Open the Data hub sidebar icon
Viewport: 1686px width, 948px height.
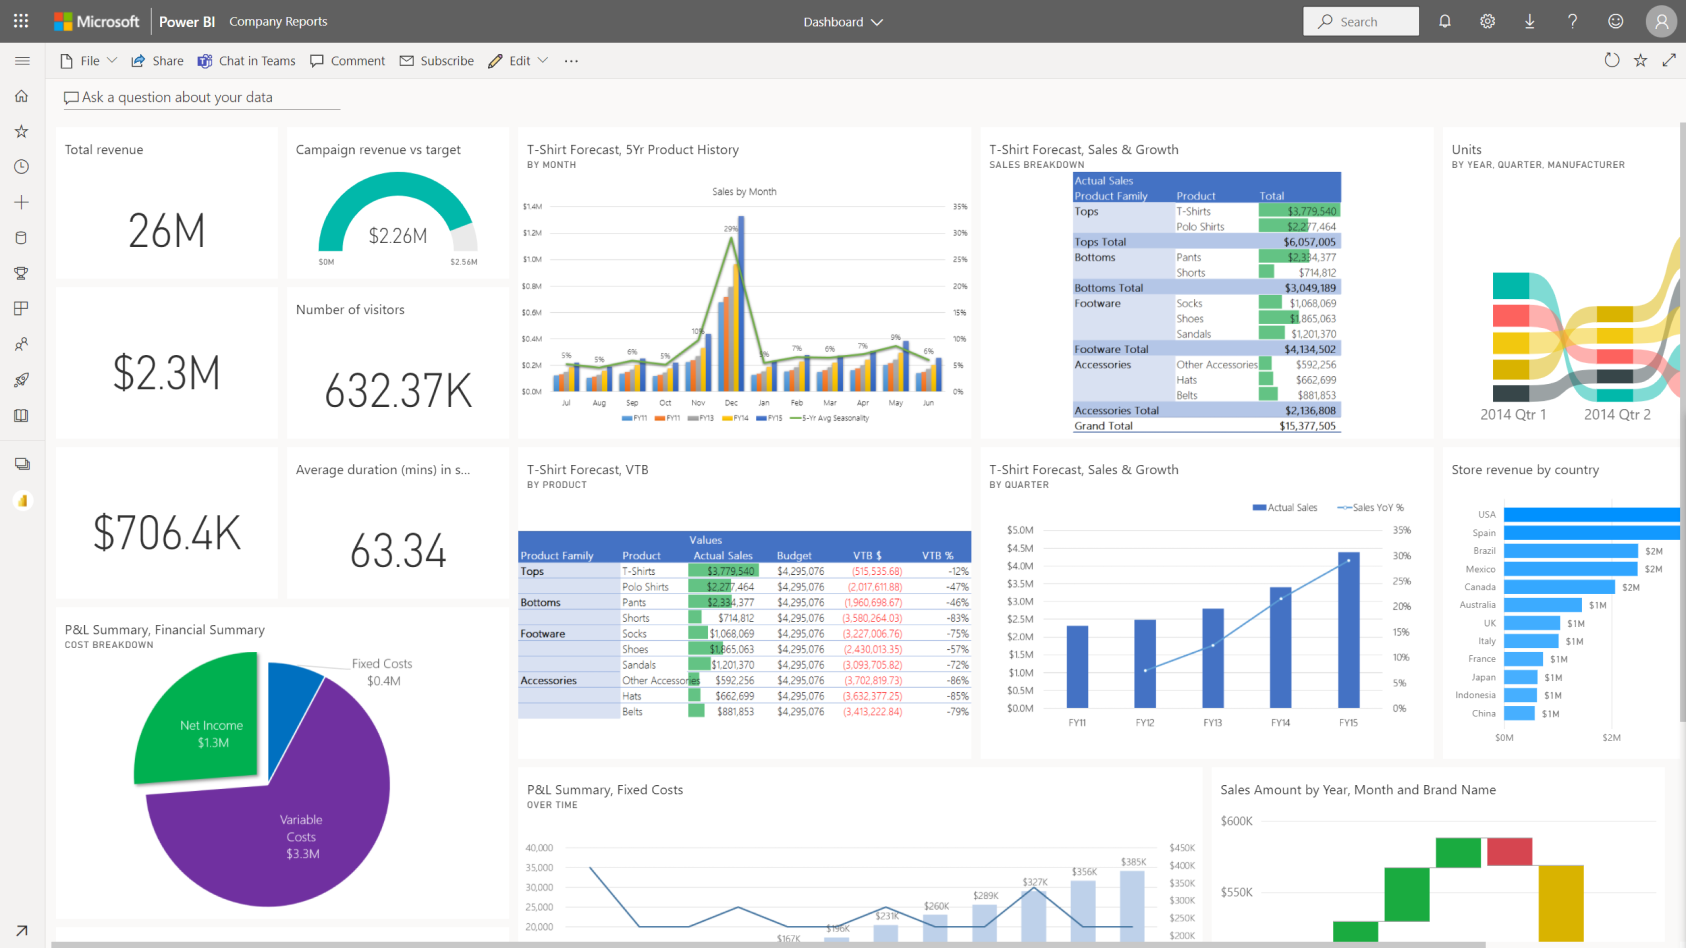coord(21,237)
